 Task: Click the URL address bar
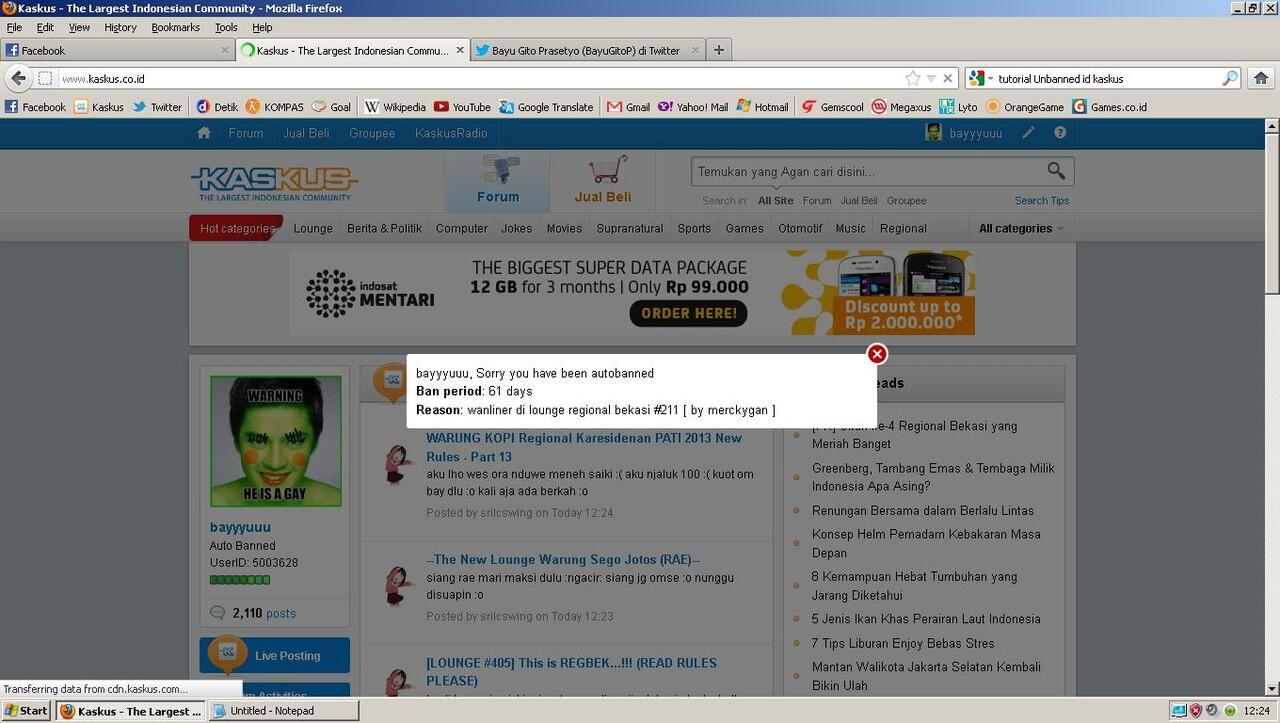pos(480,78)
